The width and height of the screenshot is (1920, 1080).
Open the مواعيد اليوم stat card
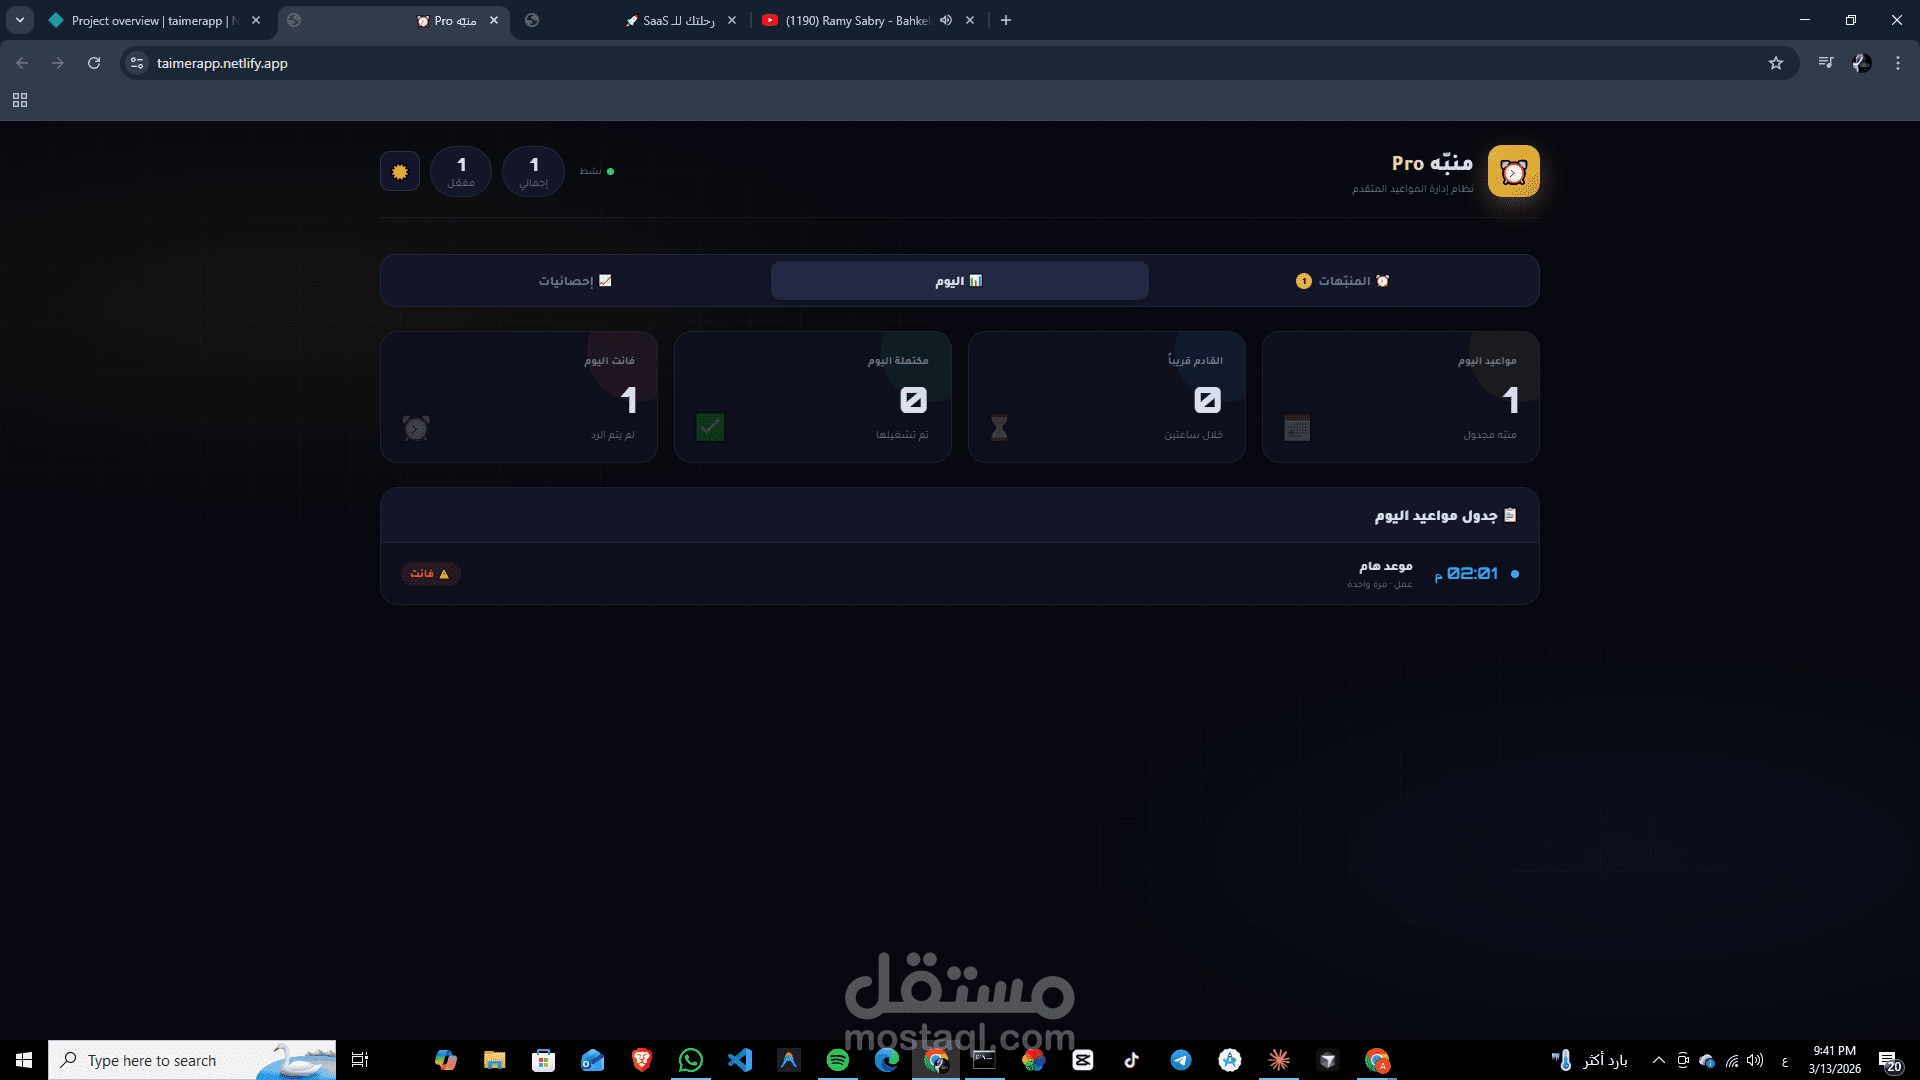[x=1400, y=397]
